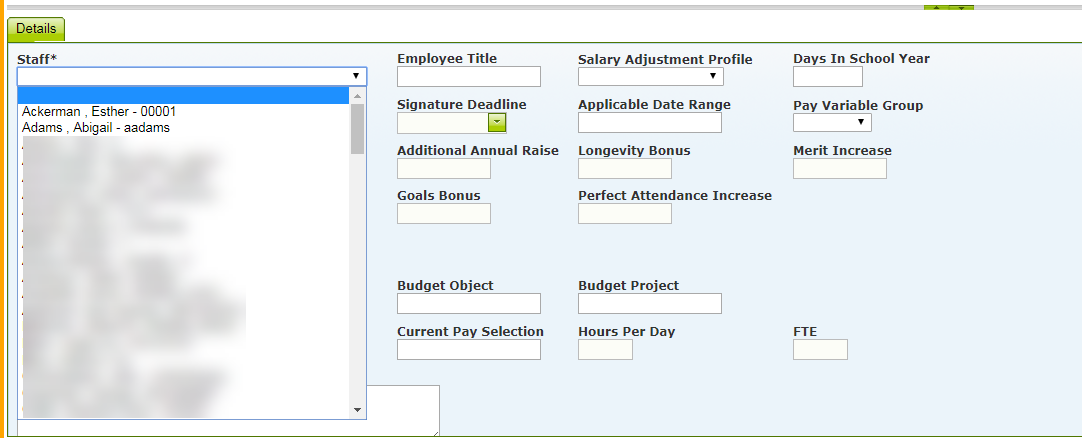The image size is (1082, 438).
Task: Focus the Budget Object text box
Action: [468, 304]
